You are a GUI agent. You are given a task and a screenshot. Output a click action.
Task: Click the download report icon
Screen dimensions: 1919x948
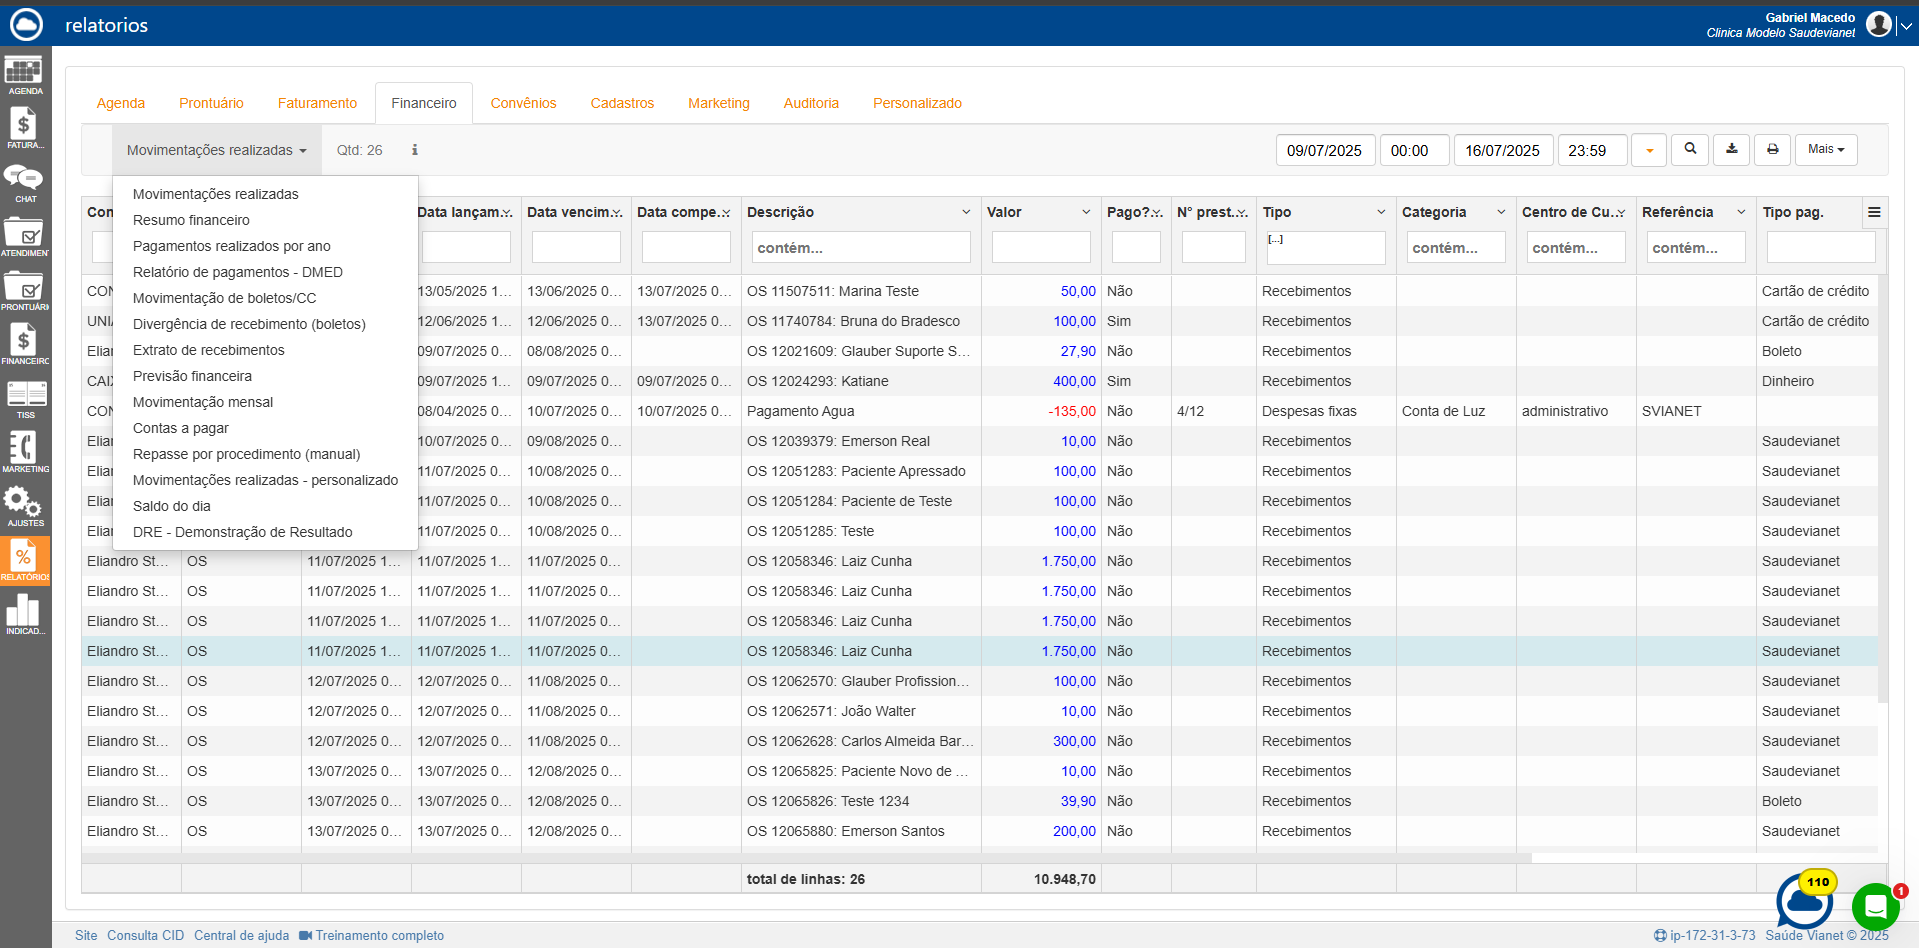click(1732, 150)
